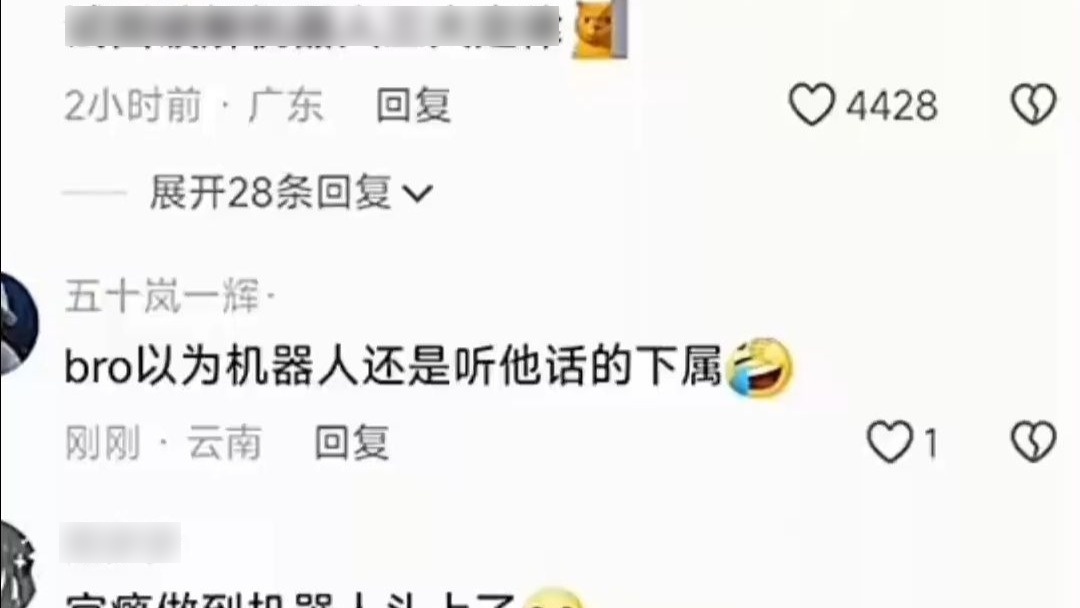
Task: Reply to the Guangdong comment
Action: coord(413,105)
